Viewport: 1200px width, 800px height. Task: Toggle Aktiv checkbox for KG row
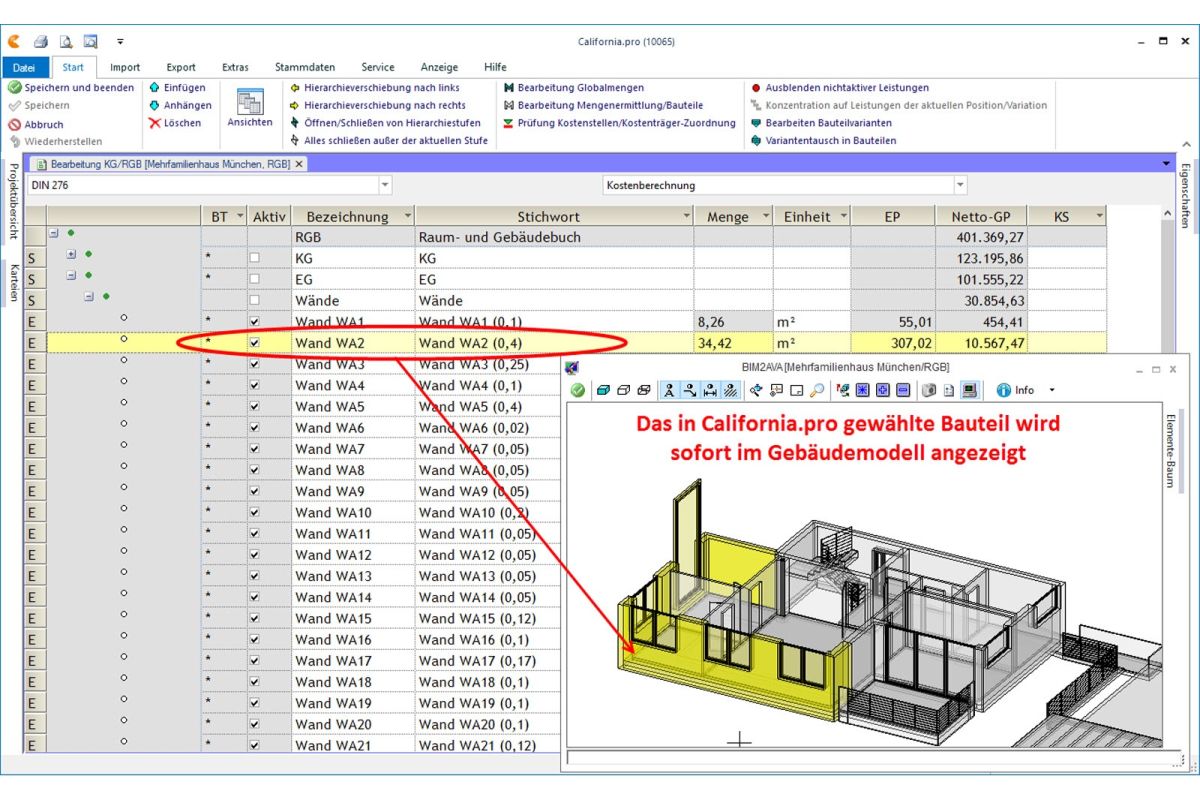(x=254, y=258)
